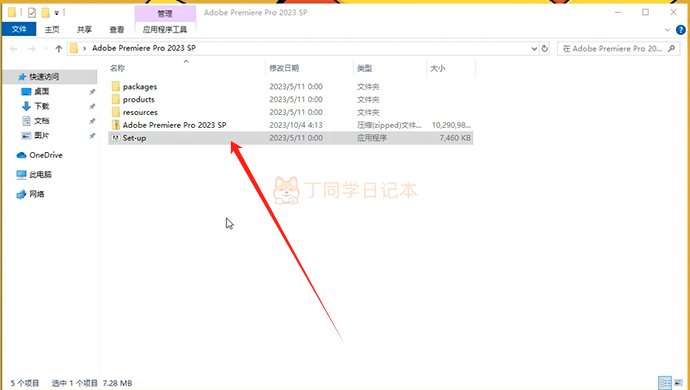Click the zipped archive file icon
Screen dimensions: 690x390
(116, 125)
